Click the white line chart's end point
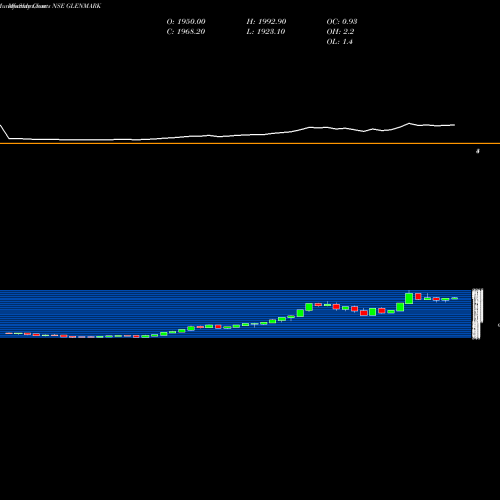Screen dimensions: 500x500 pos(455,125)
